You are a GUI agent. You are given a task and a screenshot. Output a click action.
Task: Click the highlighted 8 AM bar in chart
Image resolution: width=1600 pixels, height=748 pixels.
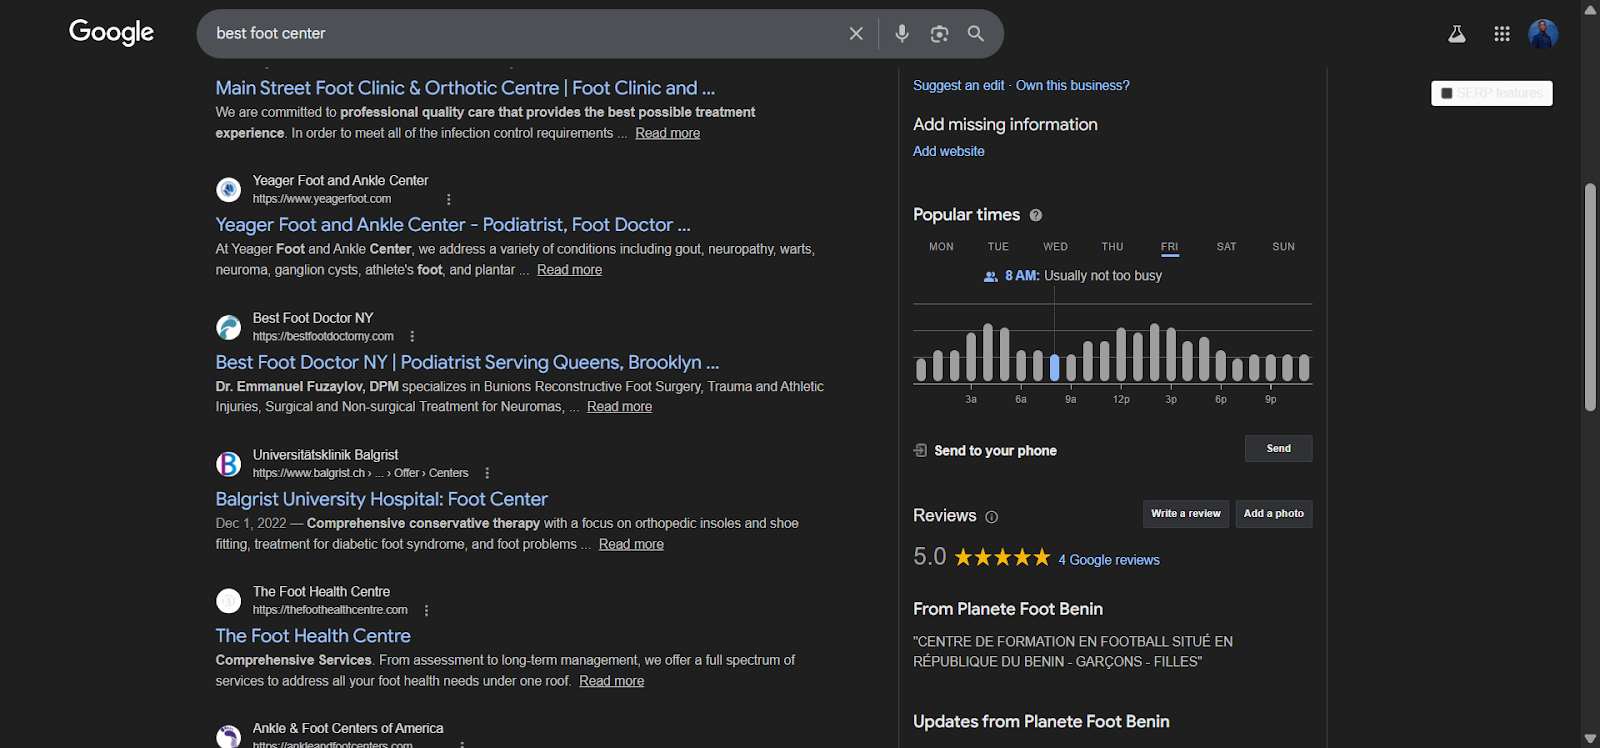(1054, 367)
